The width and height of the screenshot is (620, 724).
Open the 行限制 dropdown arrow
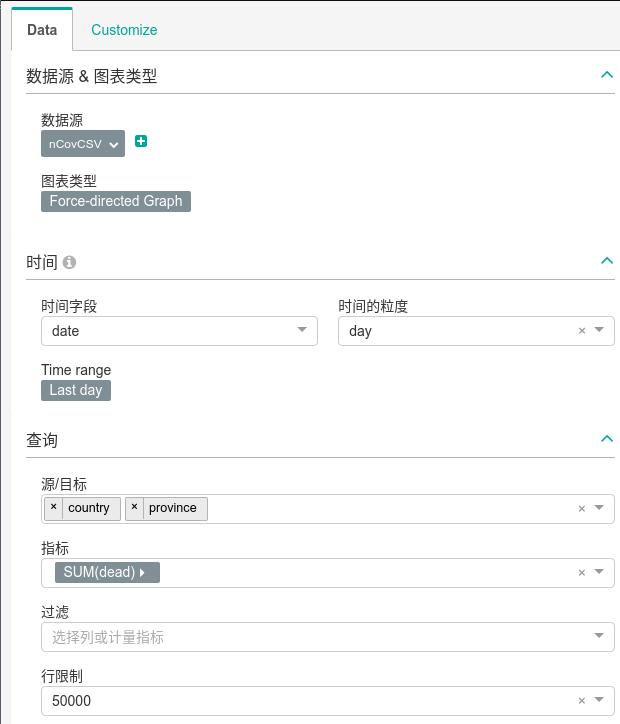coord(600,700)
